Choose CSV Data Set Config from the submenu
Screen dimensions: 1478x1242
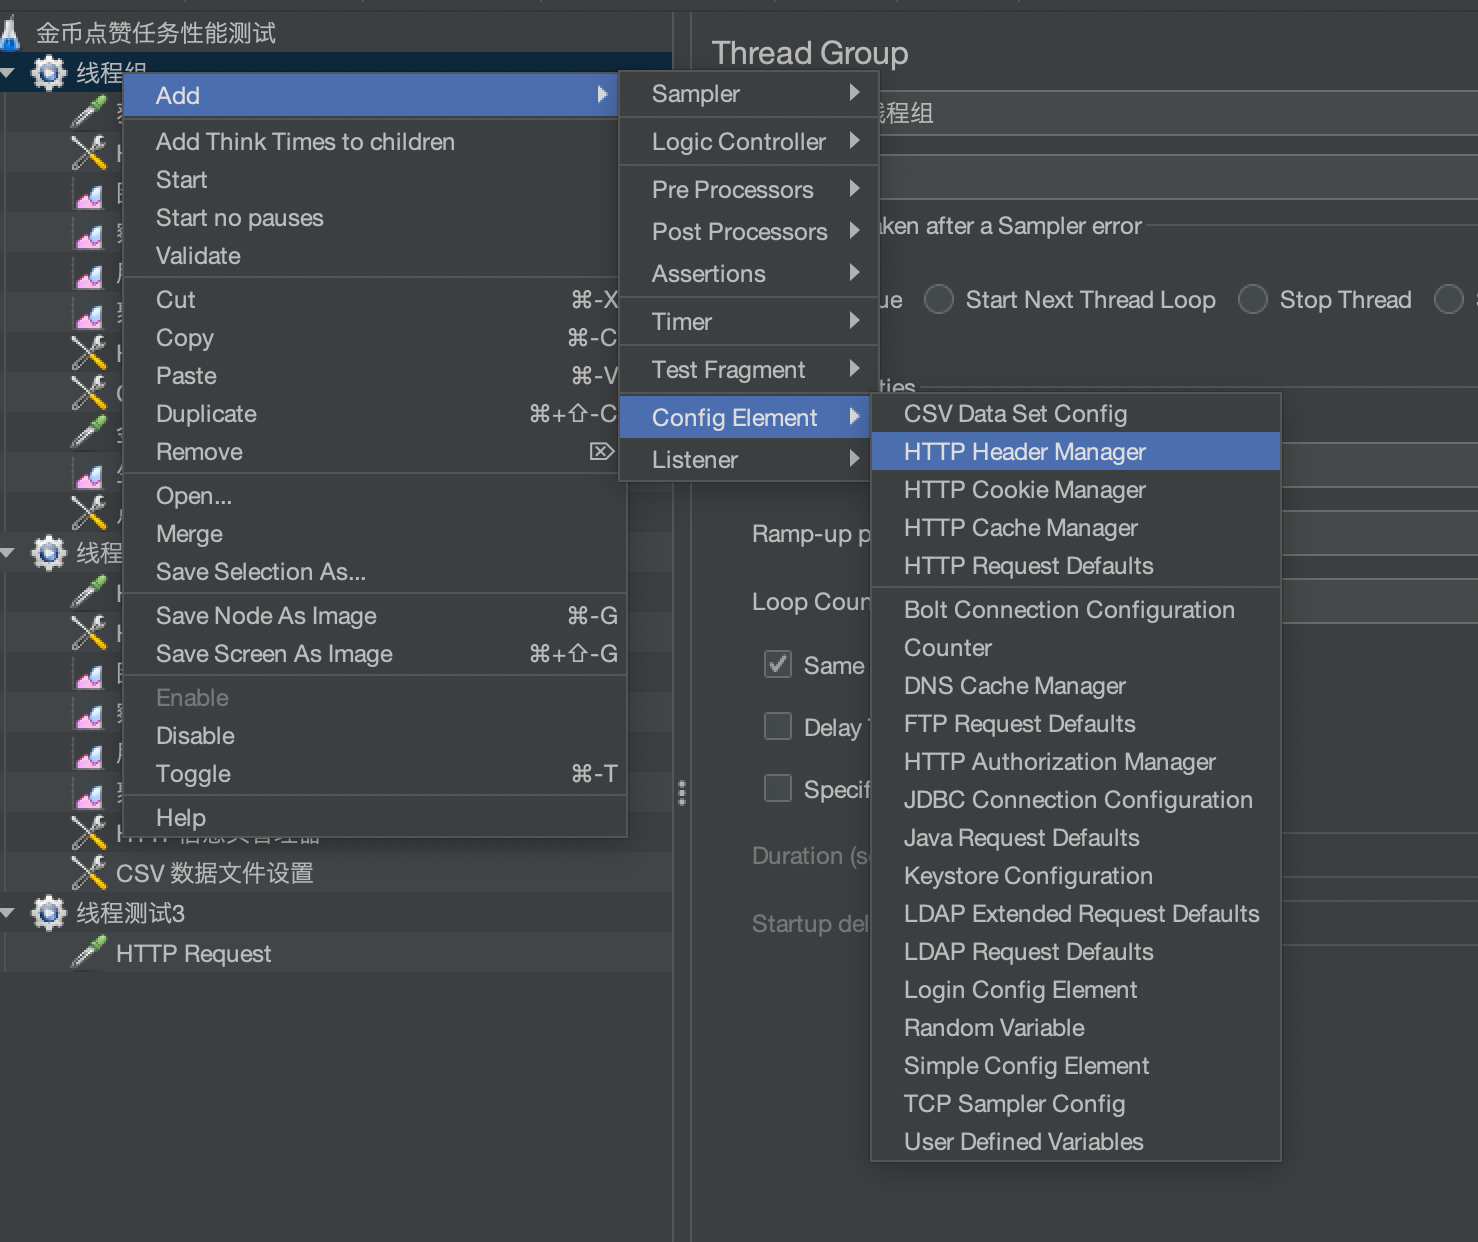[1015, 414]
